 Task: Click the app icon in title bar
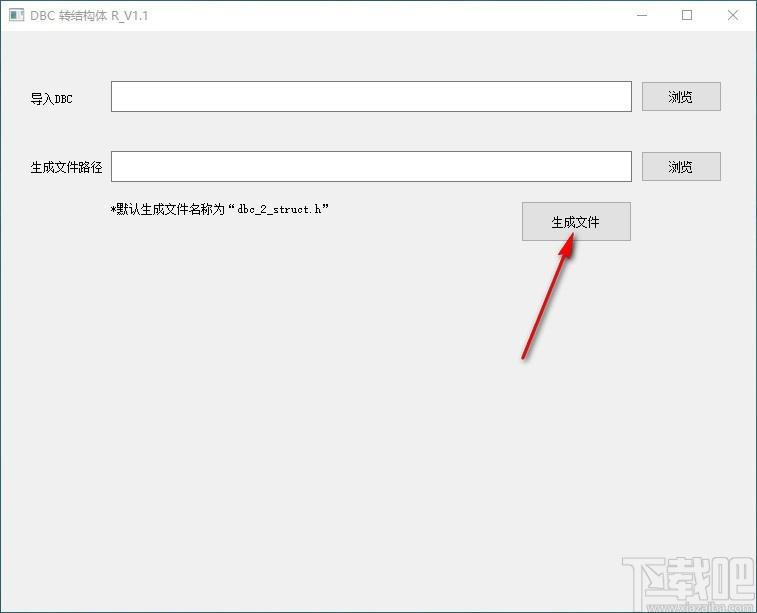[x=16, y=15]
